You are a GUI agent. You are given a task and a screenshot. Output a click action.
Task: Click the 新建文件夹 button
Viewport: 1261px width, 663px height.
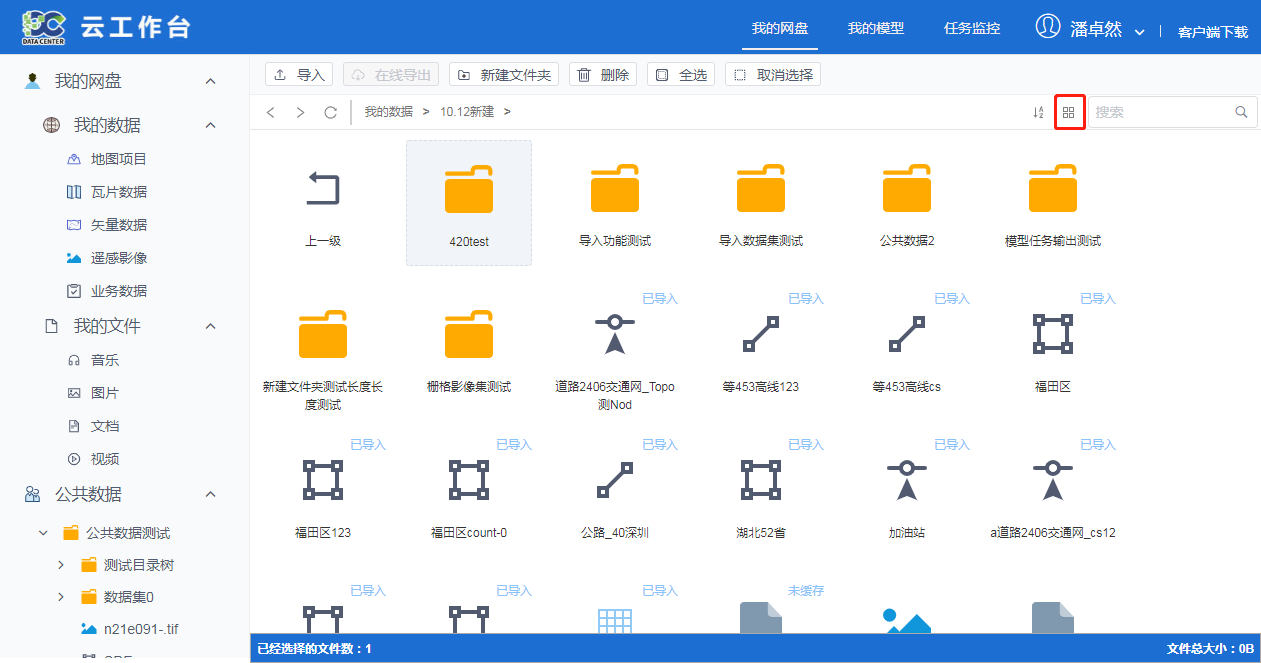pos(504,75)
